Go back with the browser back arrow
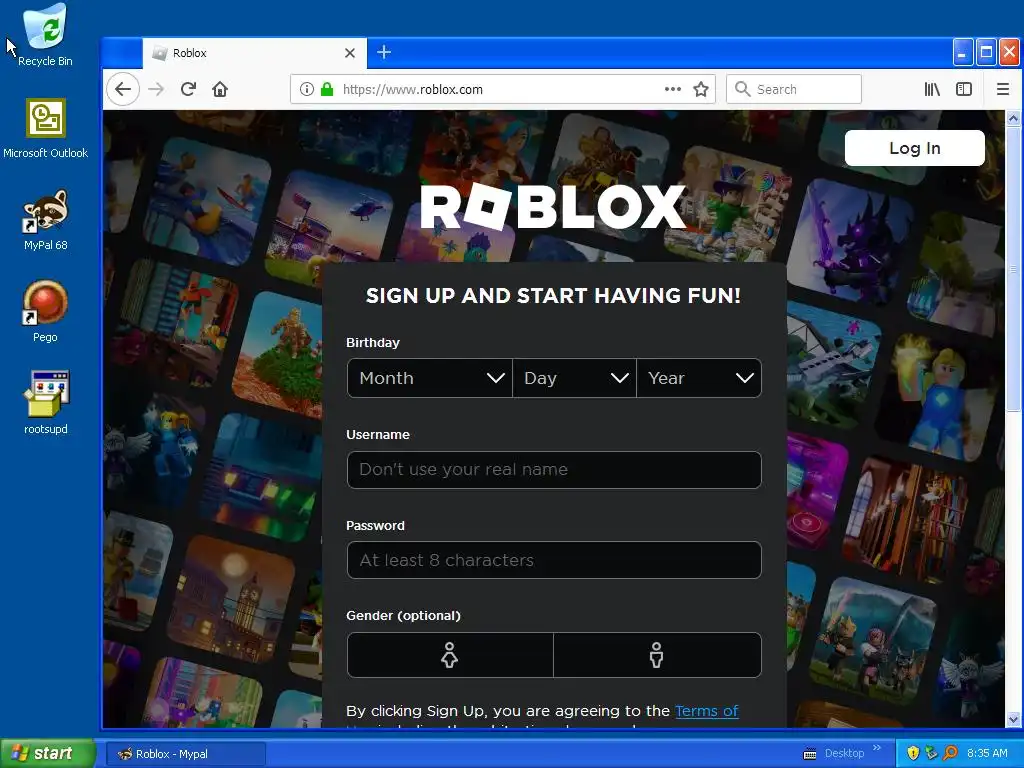This screenshot has width=1024, height=768. pos(123,89)
